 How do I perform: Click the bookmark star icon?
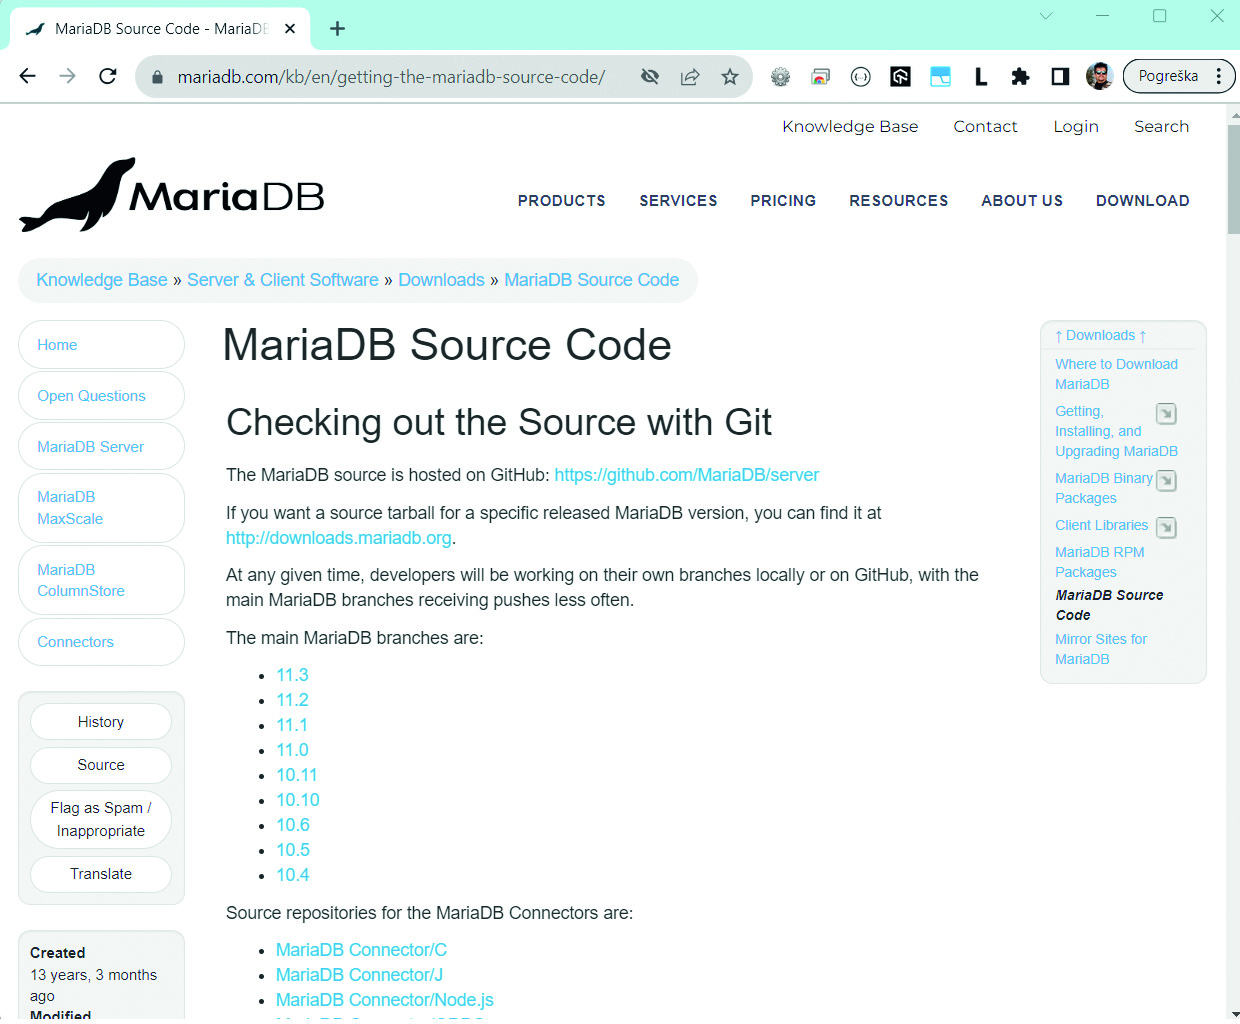pyautogui.click(x=730, y=77)
